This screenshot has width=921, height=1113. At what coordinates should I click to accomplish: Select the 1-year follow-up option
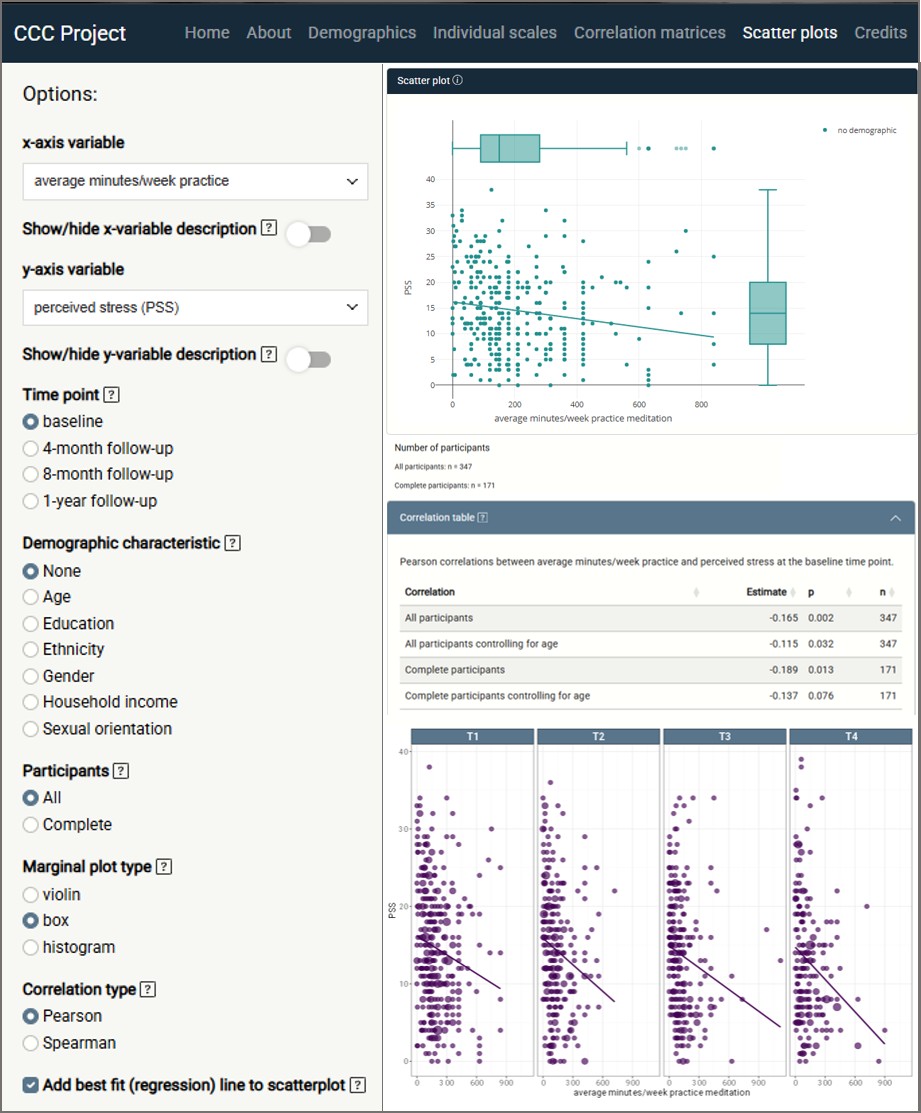pyautogui.click(x=31, y=501)
